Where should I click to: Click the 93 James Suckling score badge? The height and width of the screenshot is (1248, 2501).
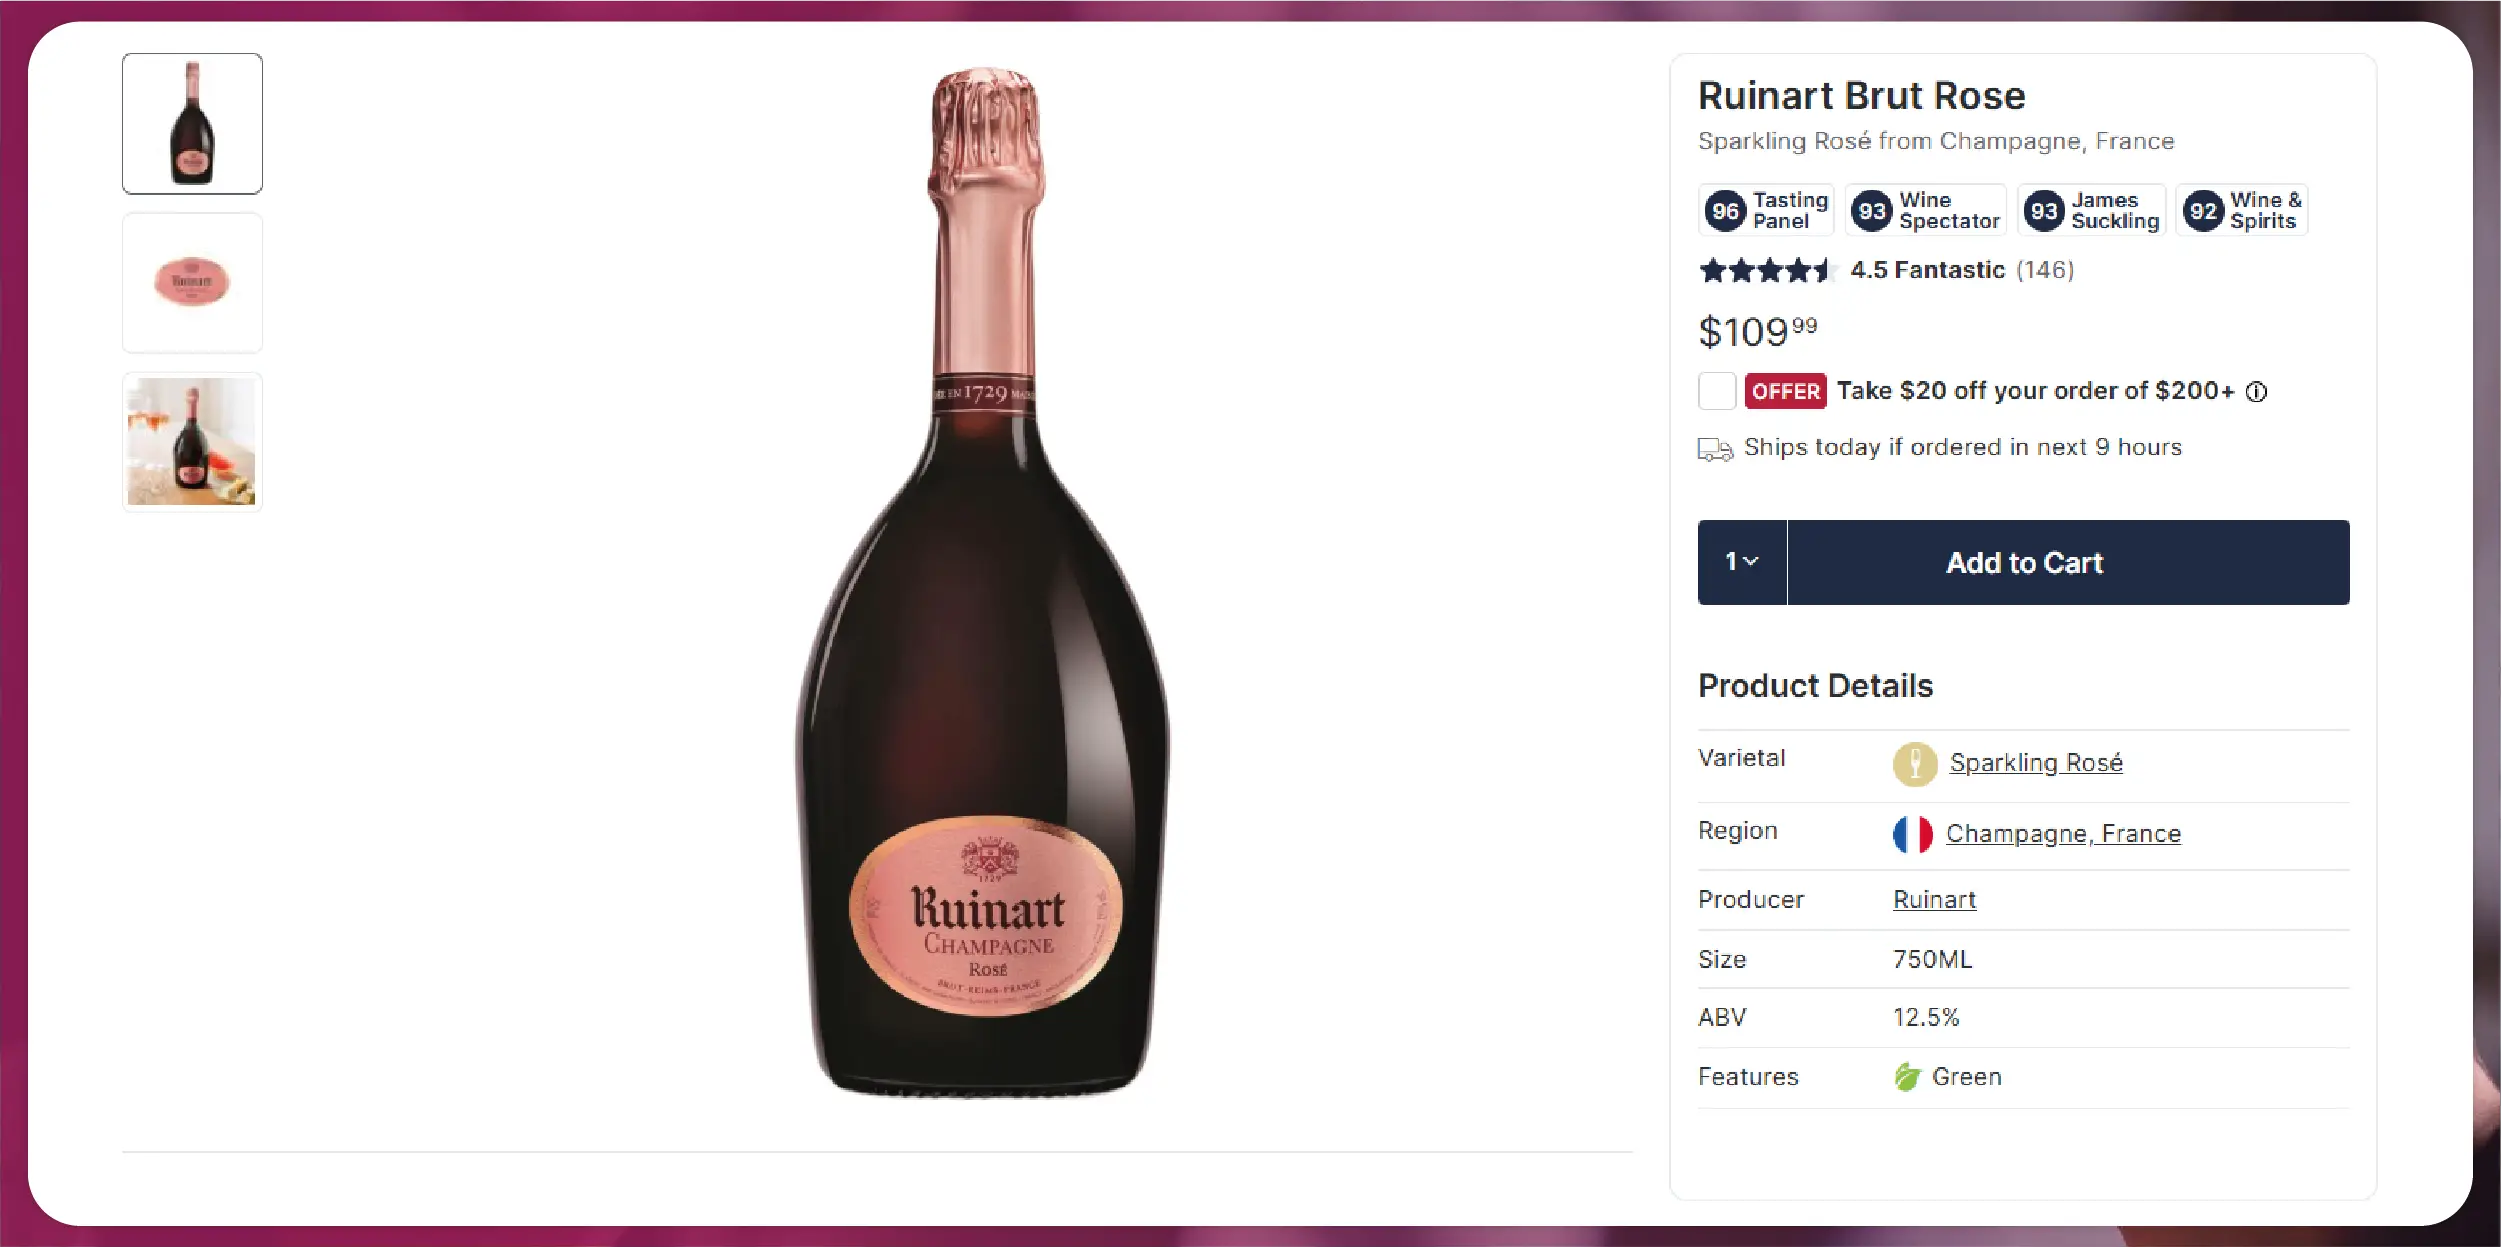(x=2091, y=211)
